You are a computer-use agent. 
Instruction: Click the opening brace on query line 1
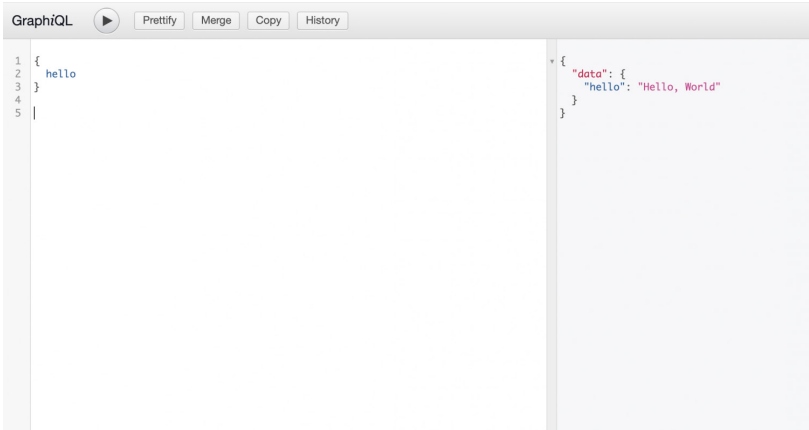37,61
